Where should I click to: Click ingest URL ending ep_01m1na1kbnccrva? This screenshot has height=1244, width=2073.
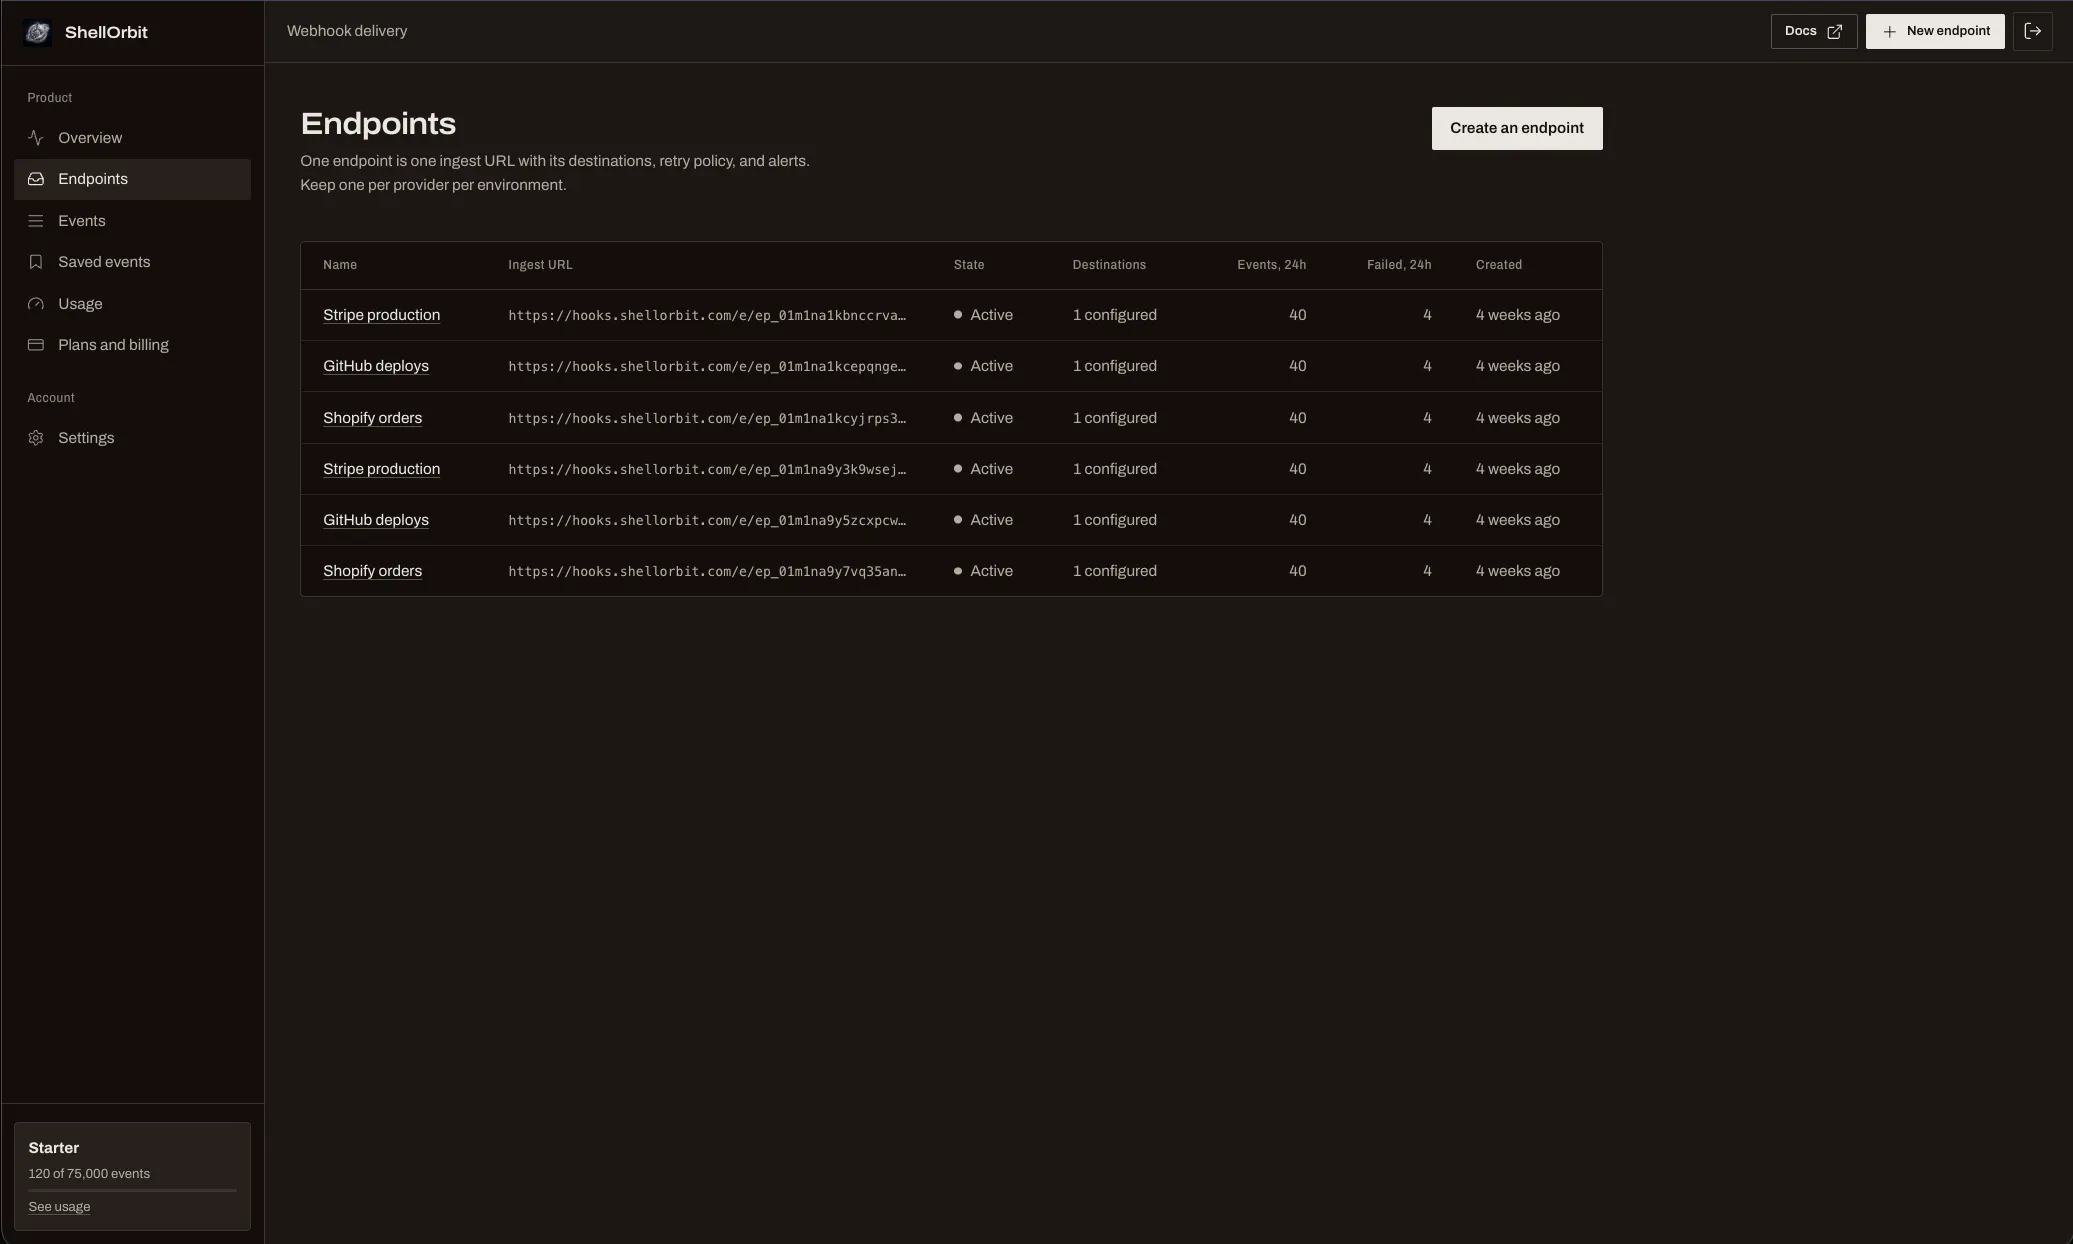[707, 315]
